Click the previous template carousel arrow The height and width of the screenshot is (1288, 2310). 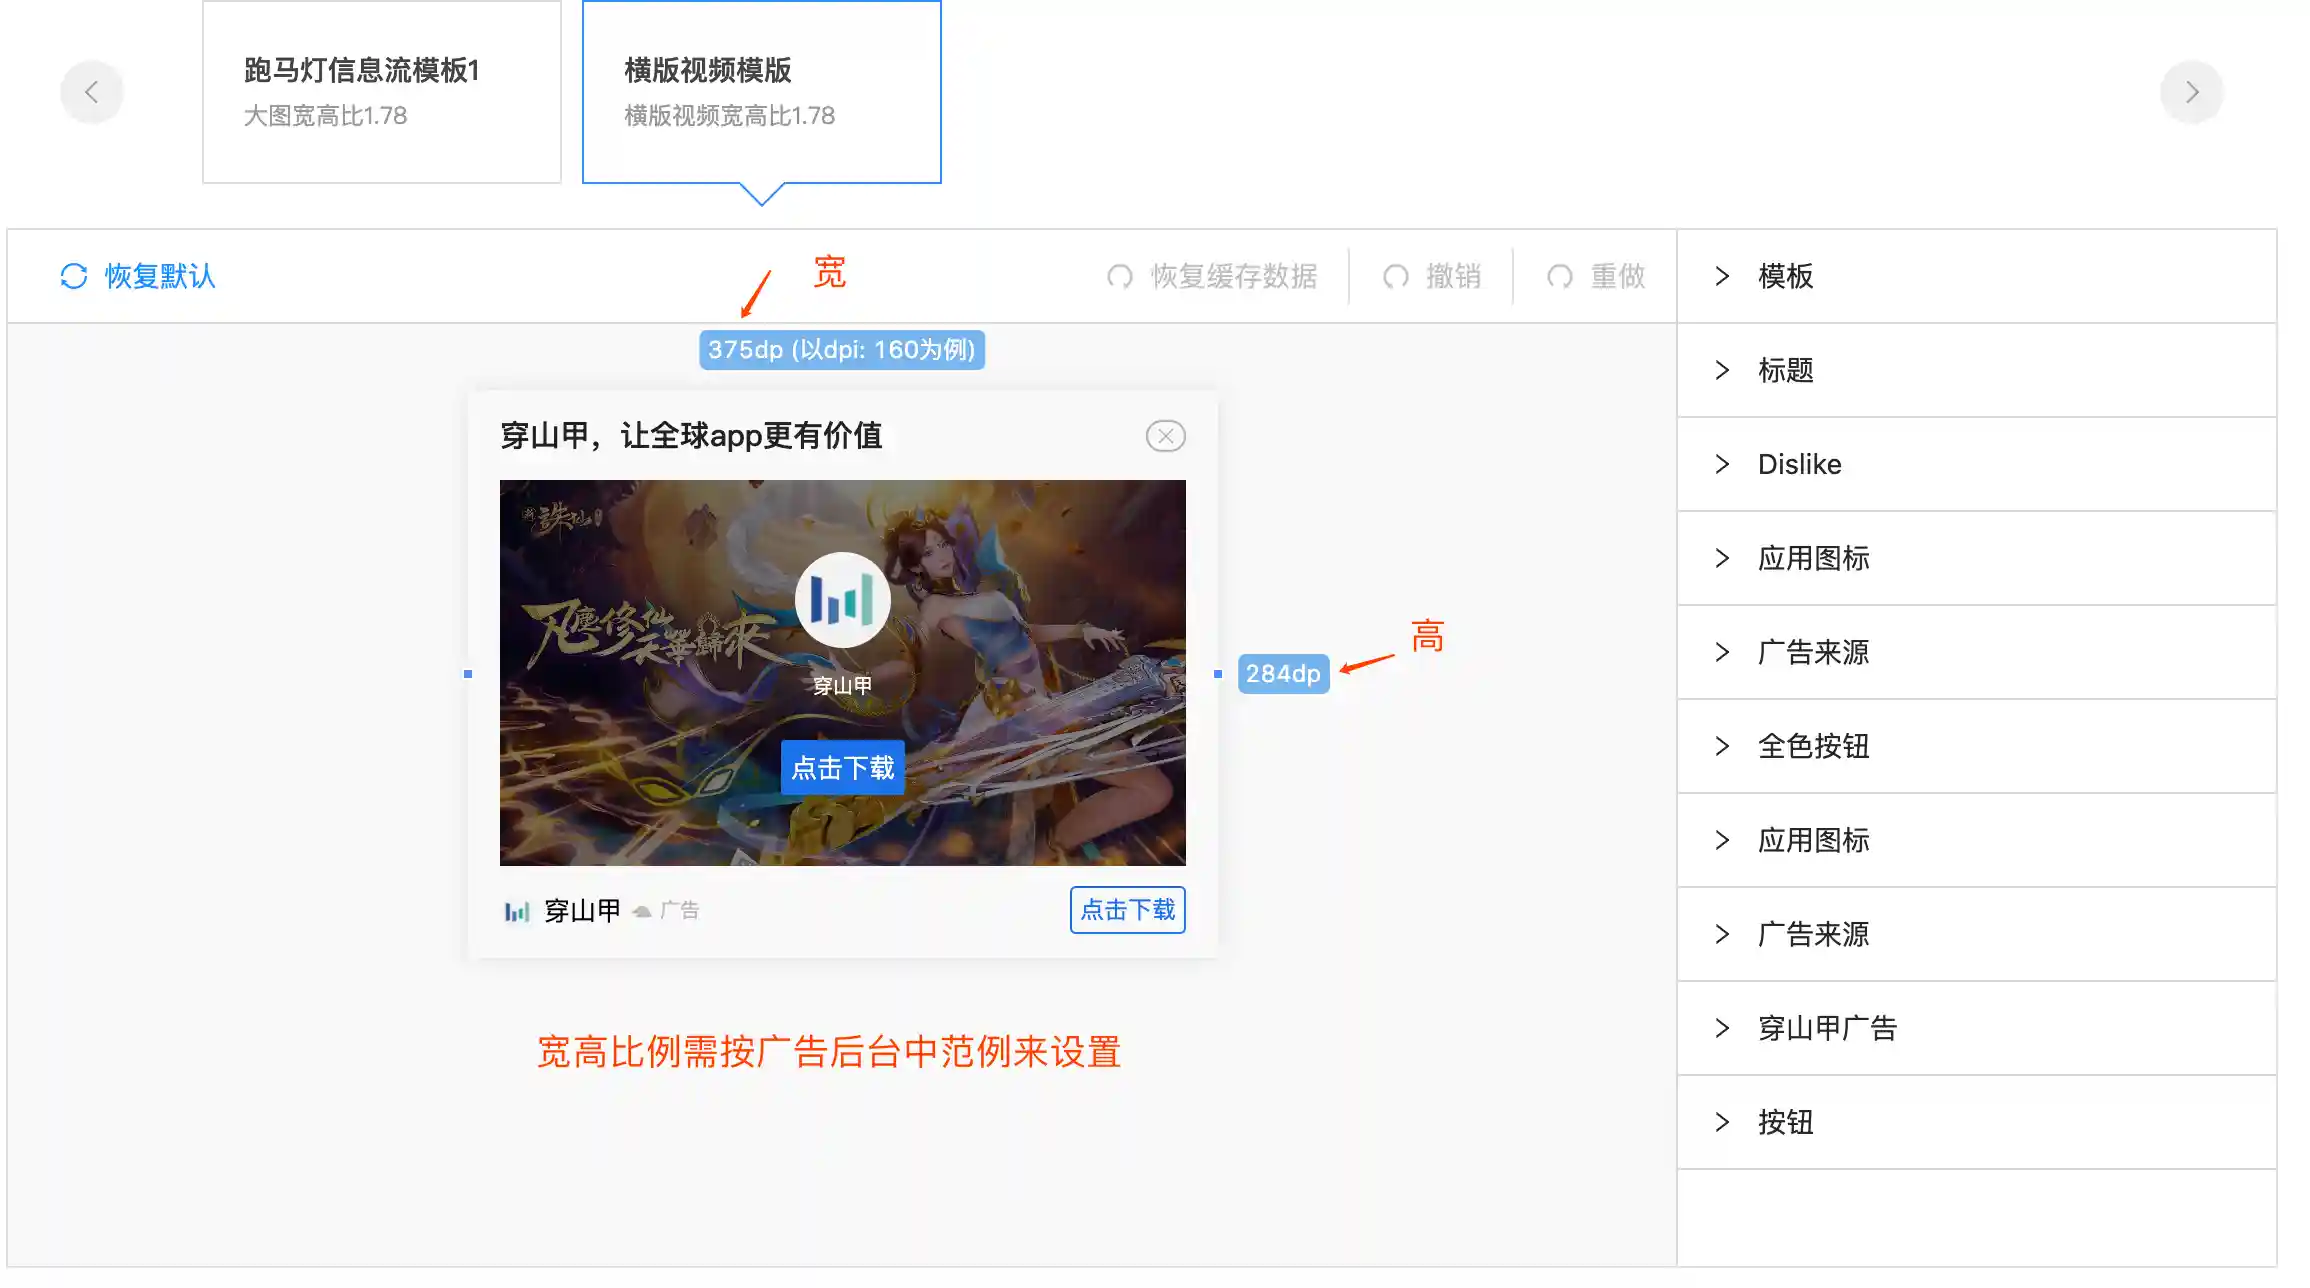click(91, 93)
